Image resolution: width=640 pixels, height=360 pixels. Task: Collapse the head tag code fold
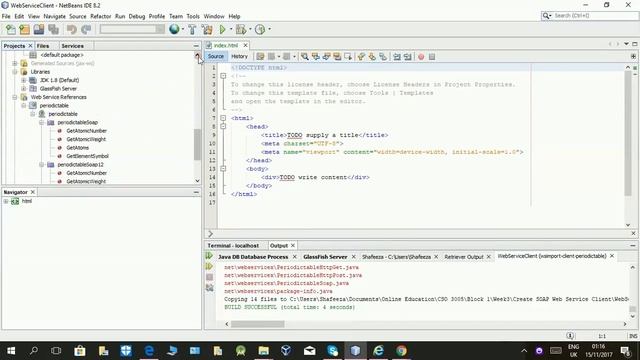pyautogui.click(x=223, y=127)
